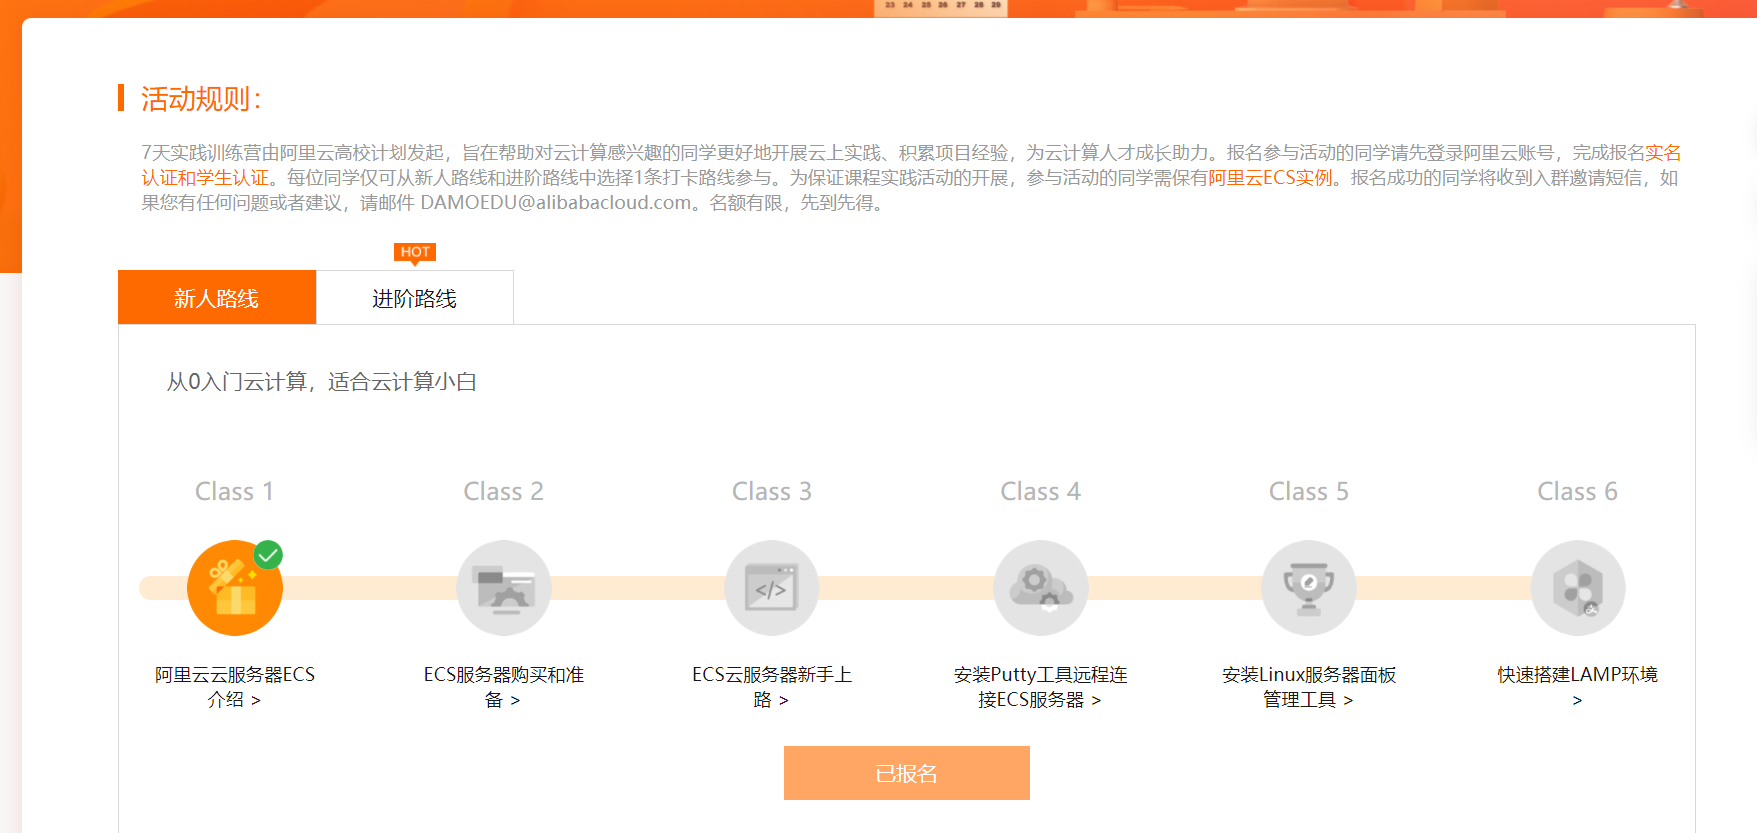Image resolution: width=1757 pixels, height=833 pixels.
Task: Open the Class 1 gift box icon
Action: (x=235, y=588)
